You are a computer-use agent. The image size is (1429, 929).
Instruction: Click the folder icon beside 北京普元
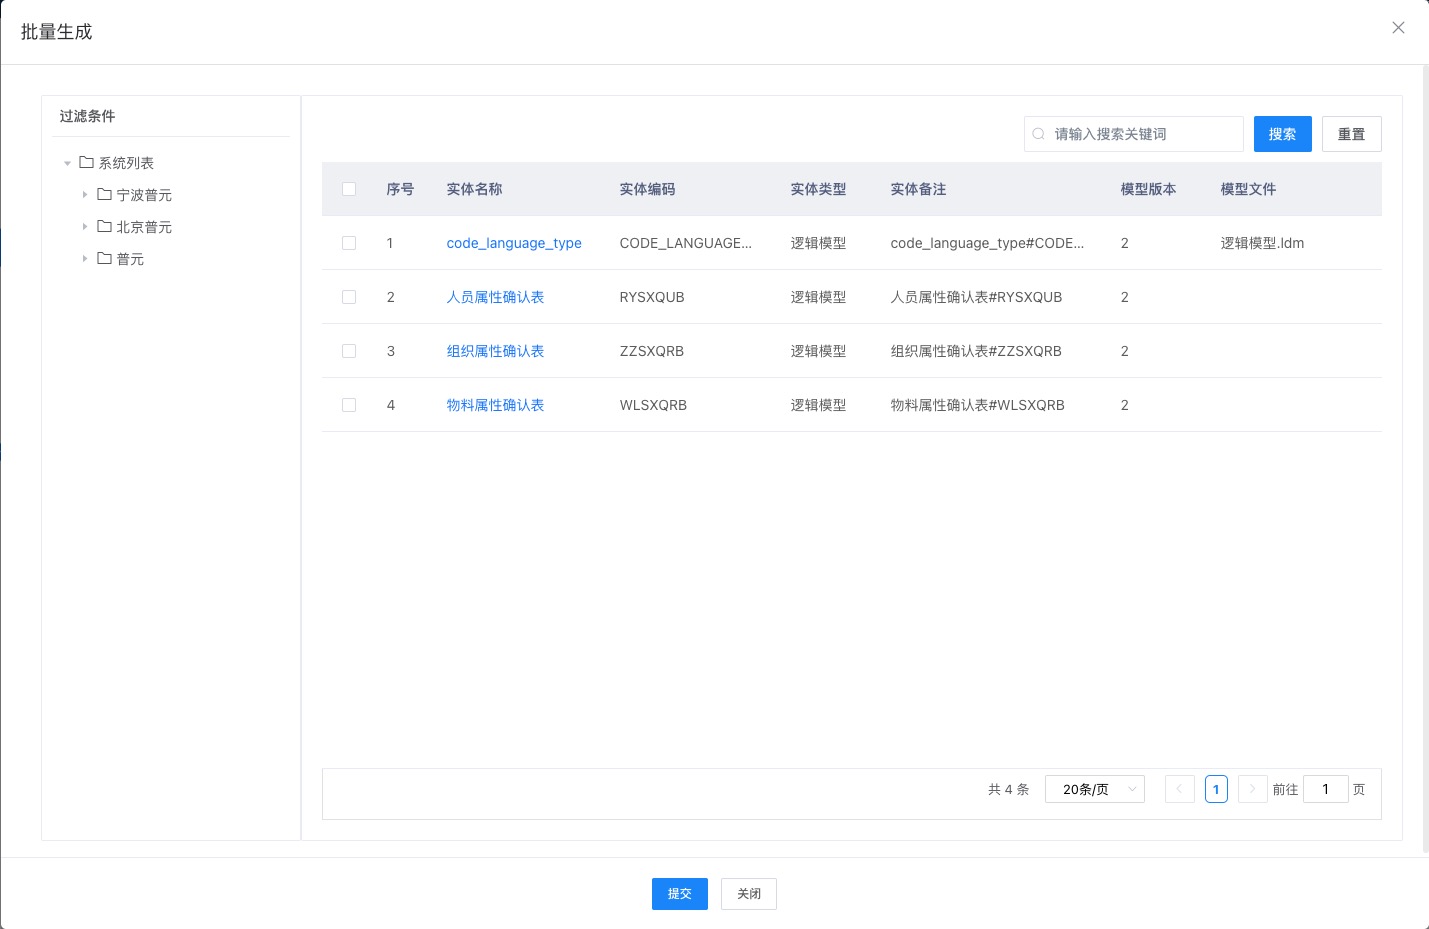click(105, 227)
